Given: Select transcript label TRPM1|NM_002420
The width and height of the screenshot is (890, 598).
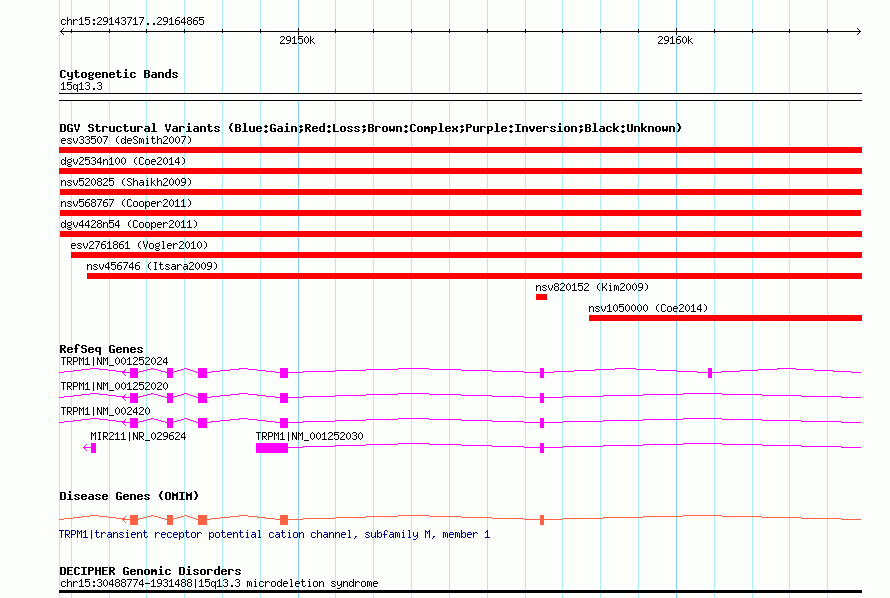Looking at the screenshot, I should pos(105,411).
